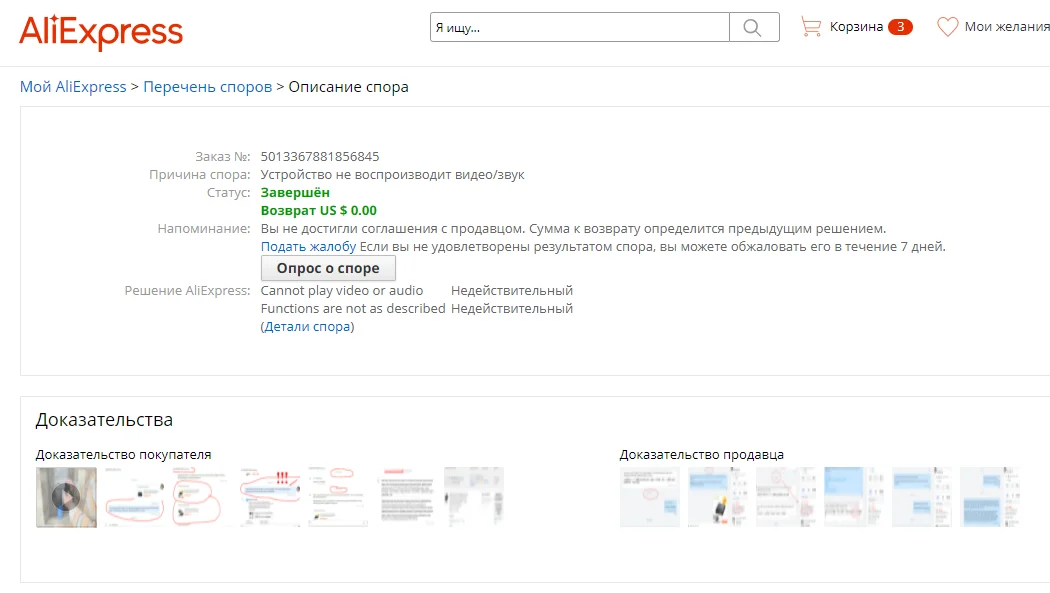
Task: Click the cart badge showing 3
Action: pos(901,27)
